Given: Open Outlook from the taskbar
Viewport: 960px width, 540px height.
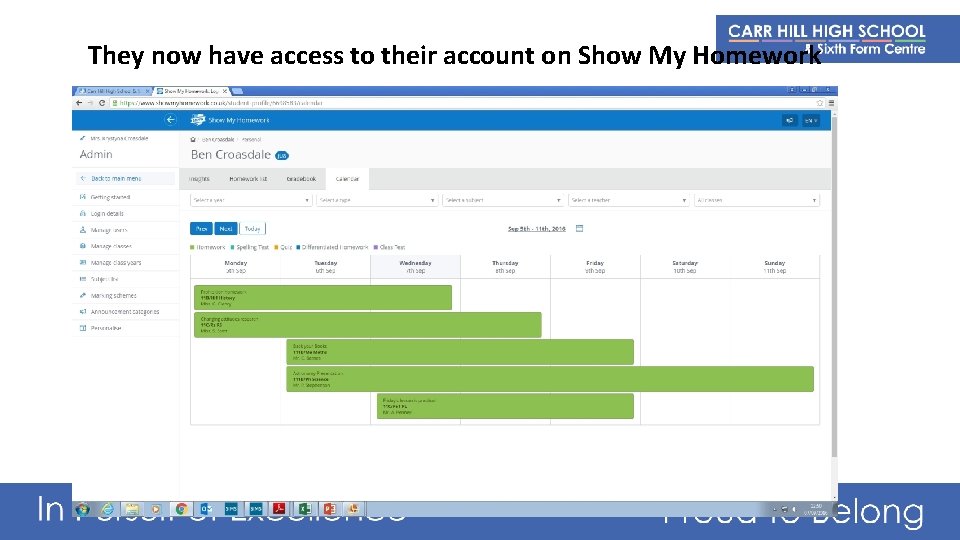Looking at the screenshot, I should [206, 509].
